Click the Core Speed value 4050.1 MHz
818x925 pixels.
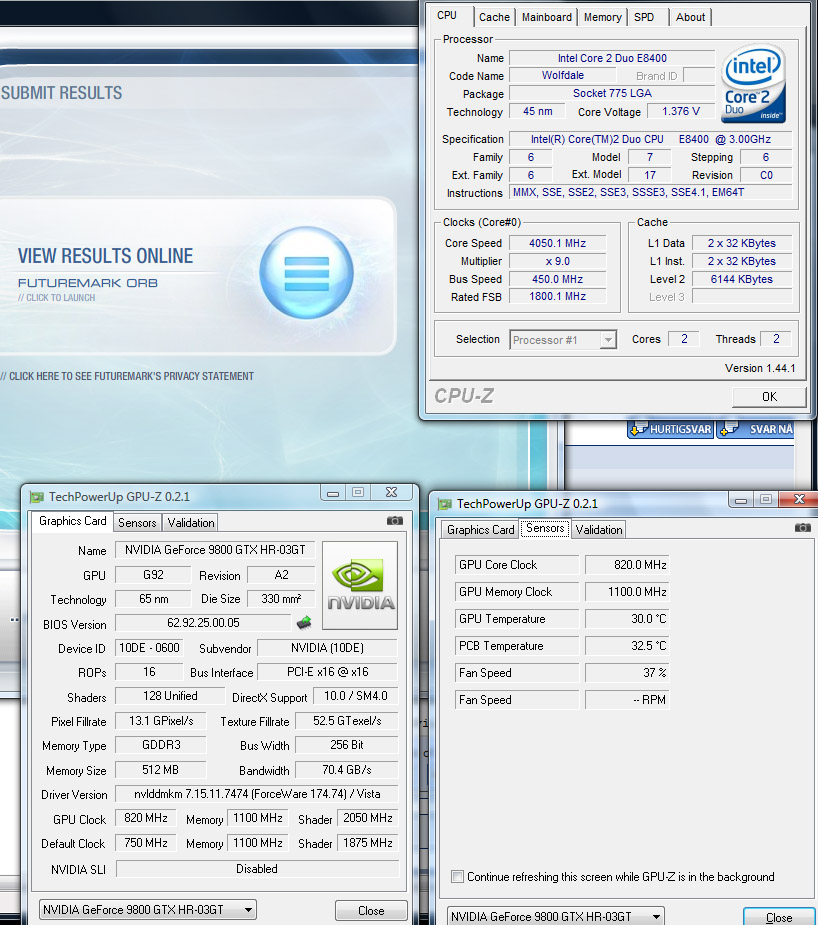pyautogui.click(x=557, y=243)
